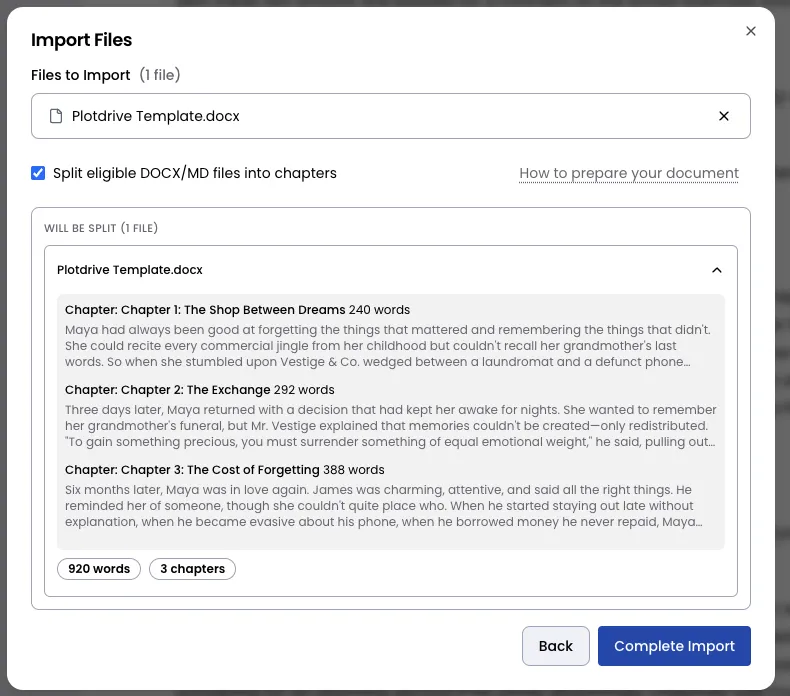Click the Import Files dialog title
The width and height of the screenshot is (790, 696).
82,40
